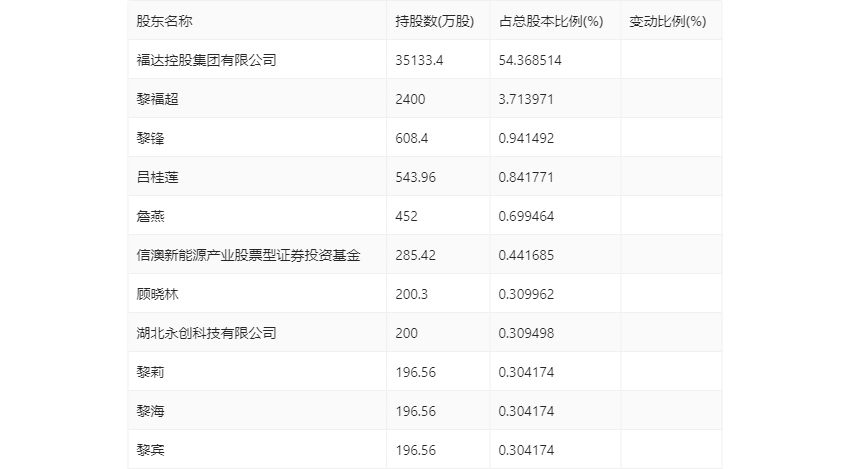Screen dimensions: 850x469
Task: Select shareholder 吕桂莲
Action: 157,177
